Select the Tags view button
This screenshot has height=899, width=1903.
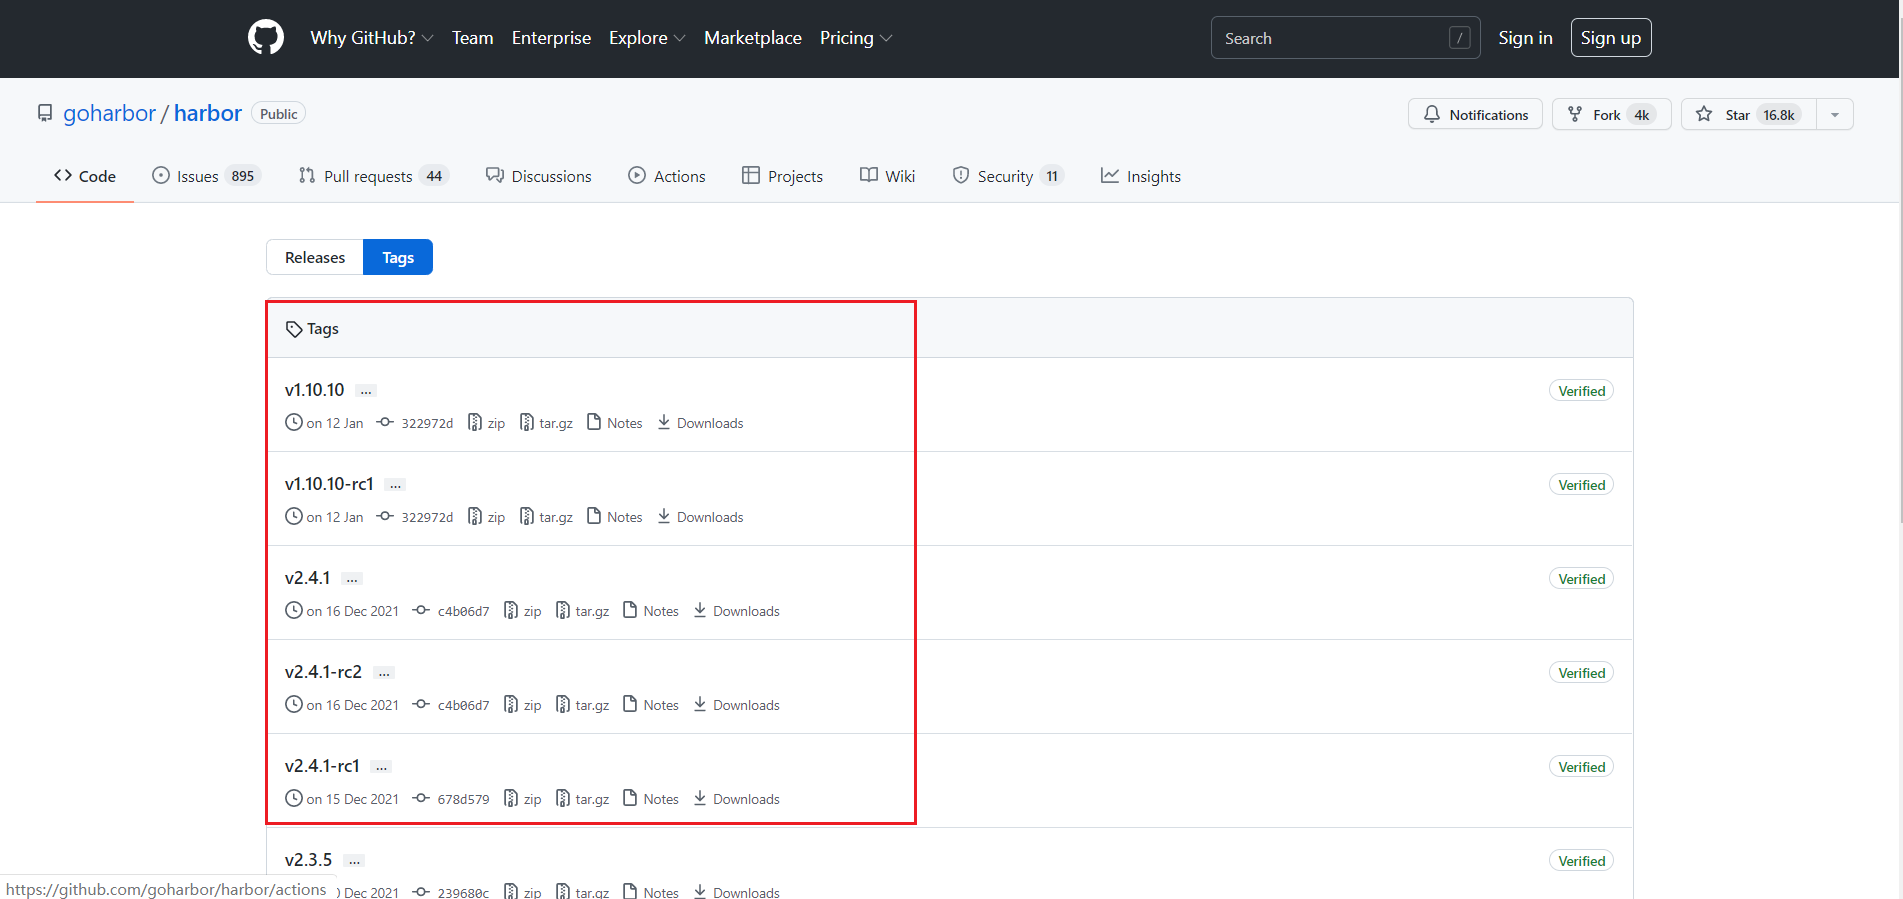398,257
